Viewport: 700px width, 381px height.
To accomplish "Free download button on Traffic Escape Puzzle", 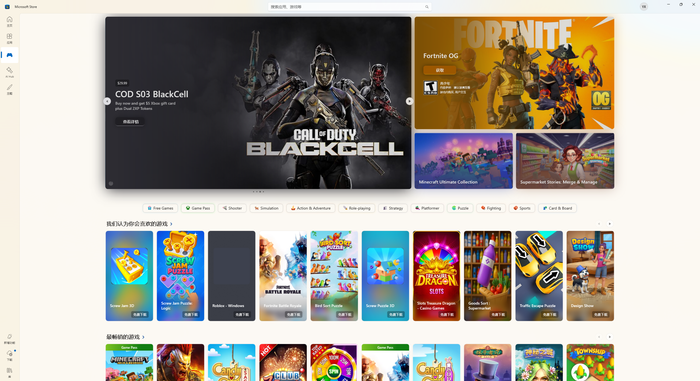I will 550,314.
